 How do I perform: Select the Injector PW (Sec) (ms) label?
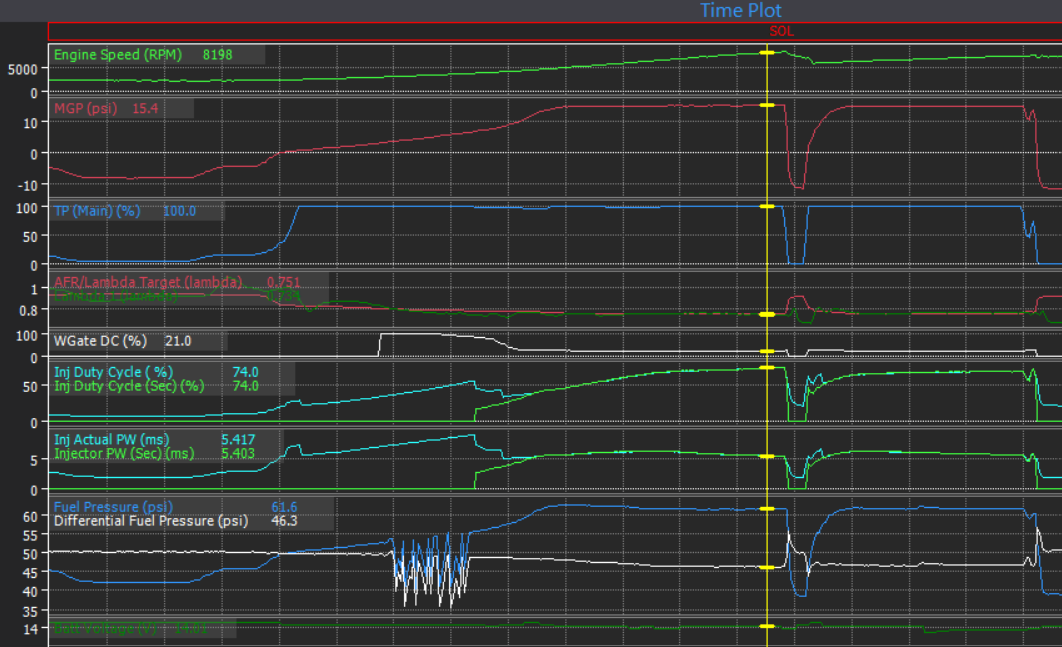point(124,454)
